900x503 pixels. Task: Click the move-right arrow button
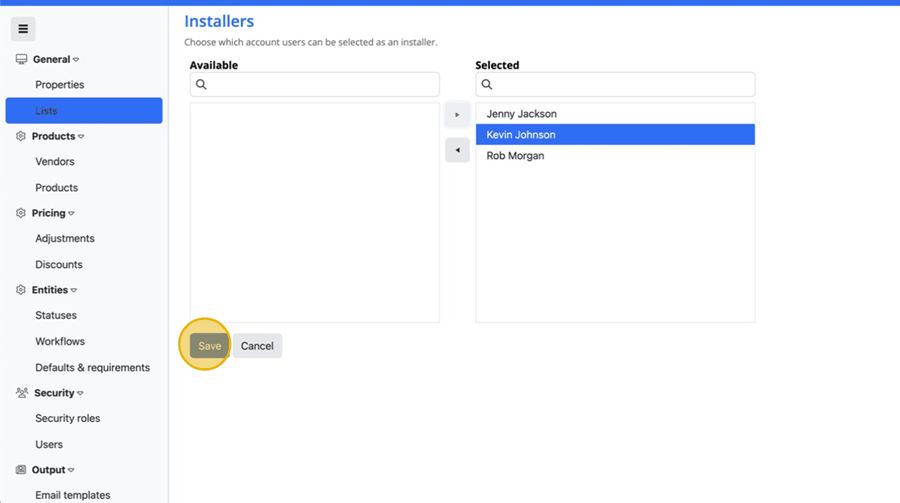[457, 115]
